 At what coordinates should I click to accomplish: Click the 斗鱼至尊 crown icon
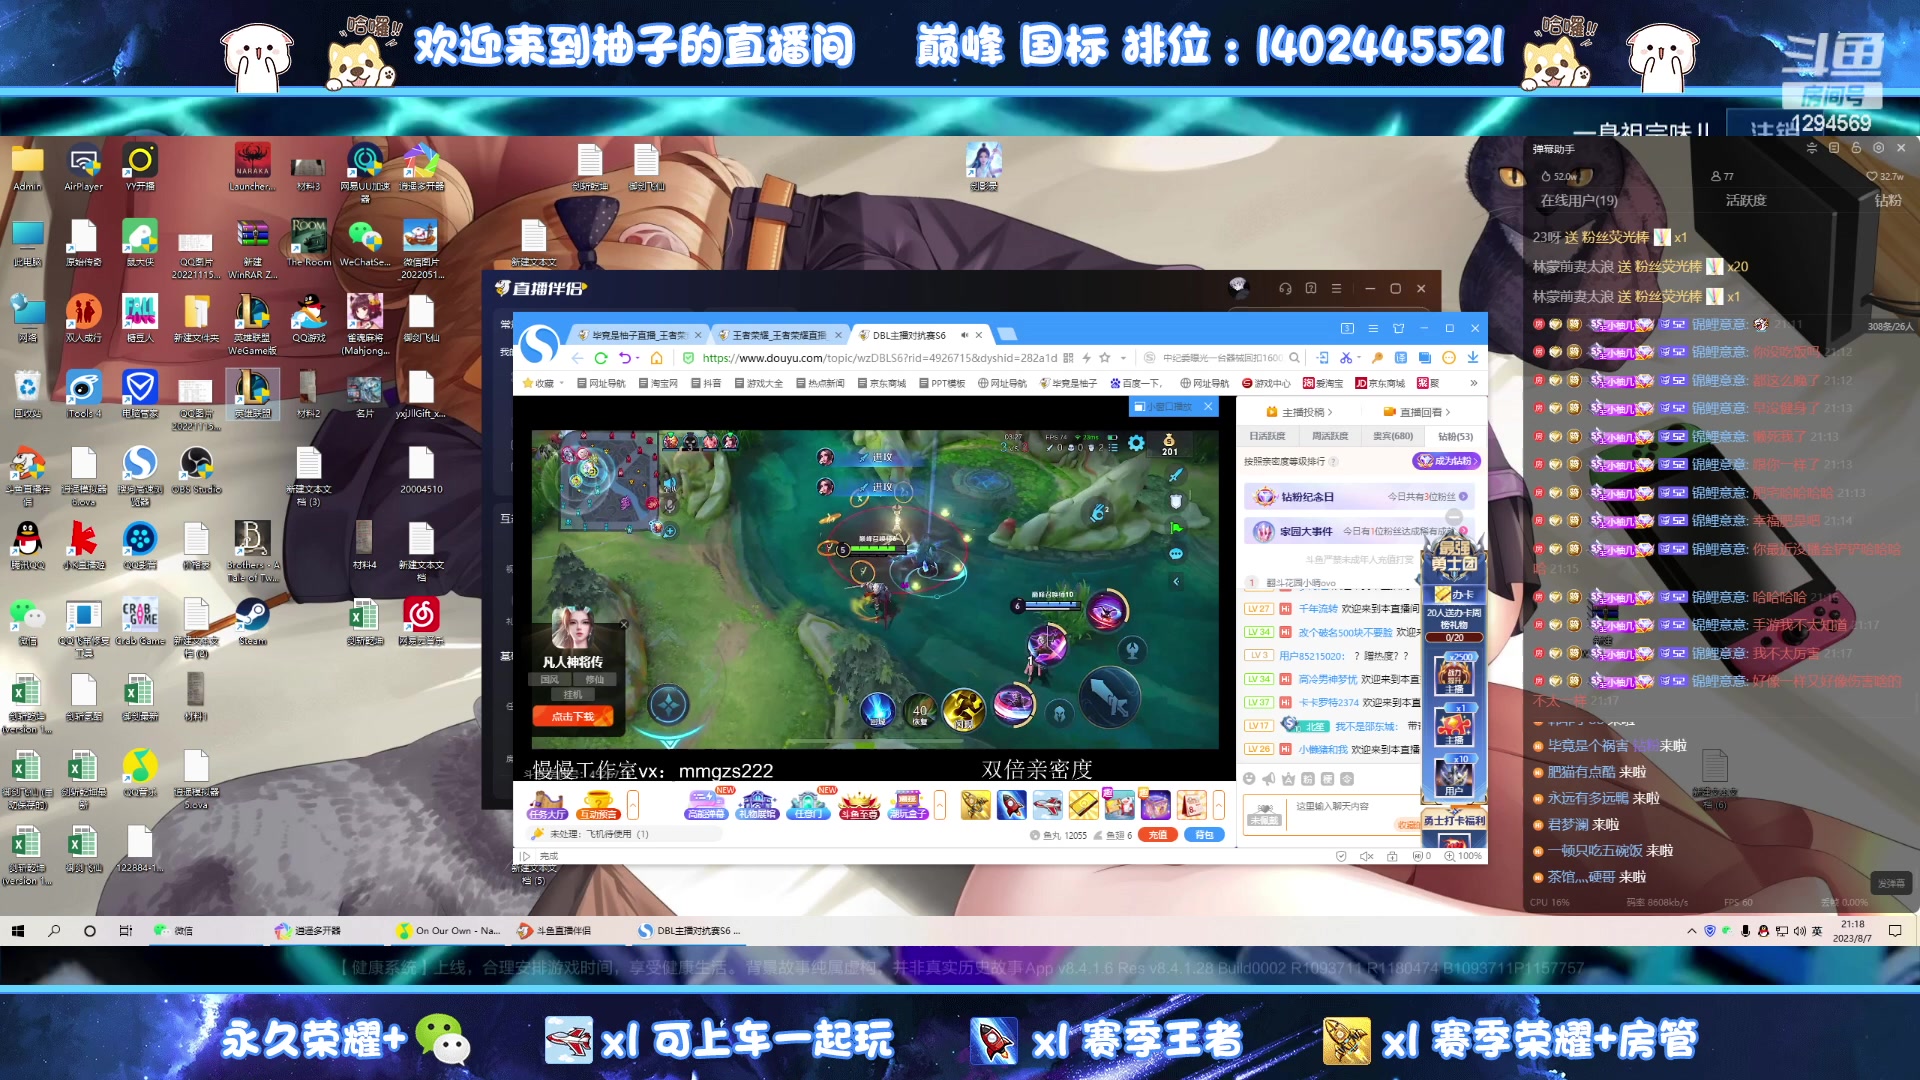(x=859, y=805)
